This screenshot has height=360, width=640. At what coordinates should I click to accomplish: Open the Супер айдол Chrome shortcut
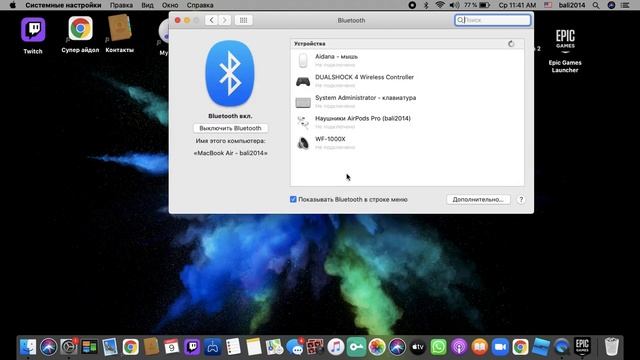80,28
